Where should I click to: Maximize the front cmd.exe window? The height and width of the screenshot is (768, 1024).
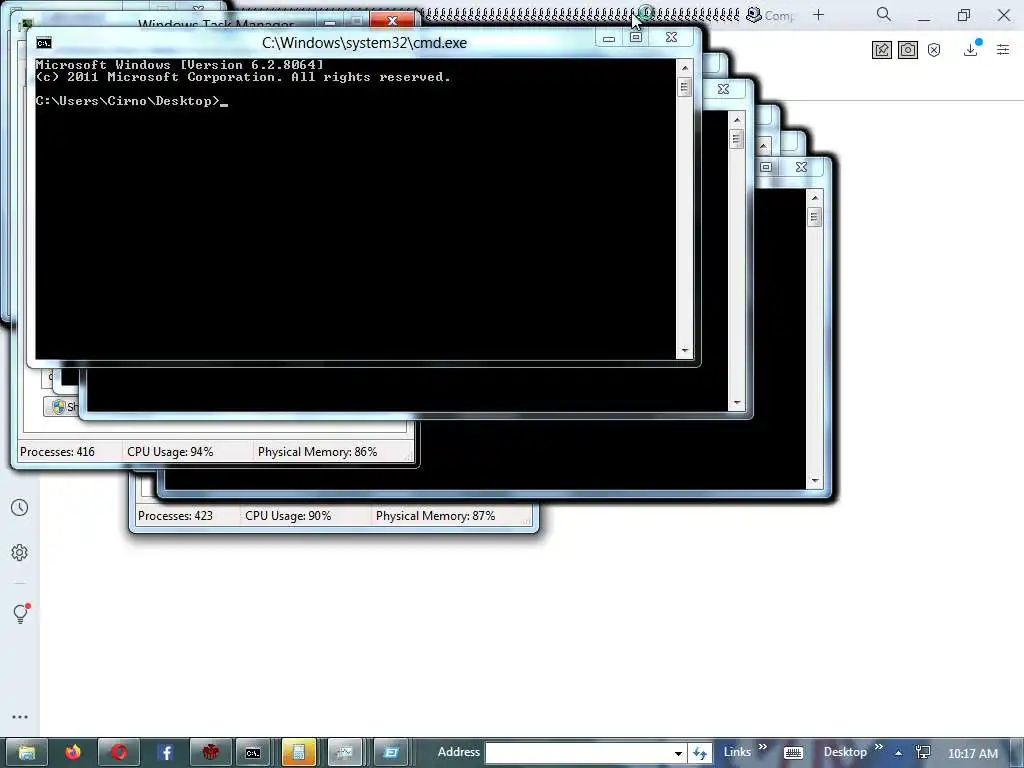pos(635,38)
